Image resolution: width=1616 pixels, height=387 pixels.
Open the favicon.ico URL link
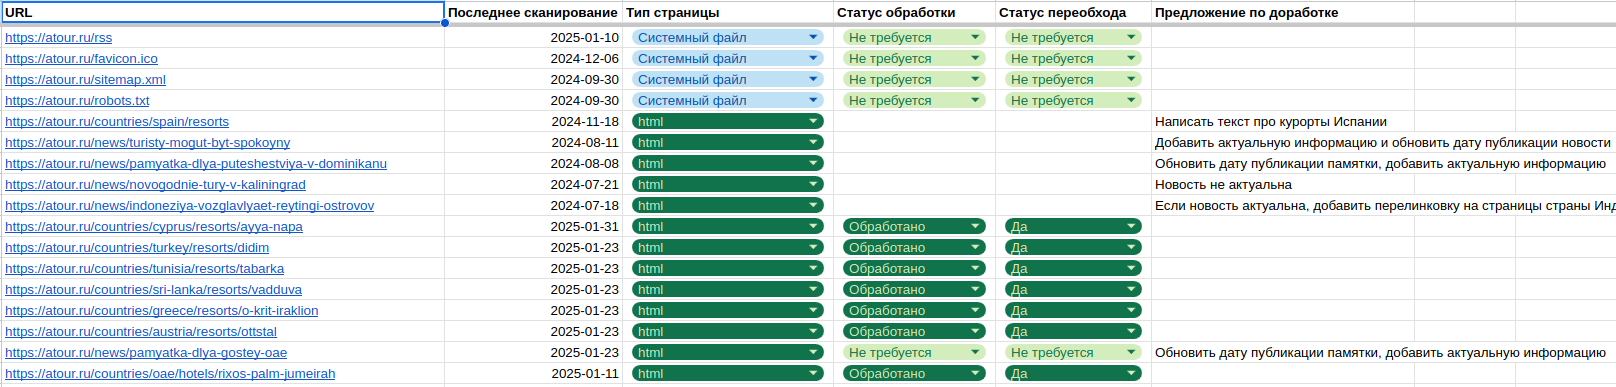81,59
